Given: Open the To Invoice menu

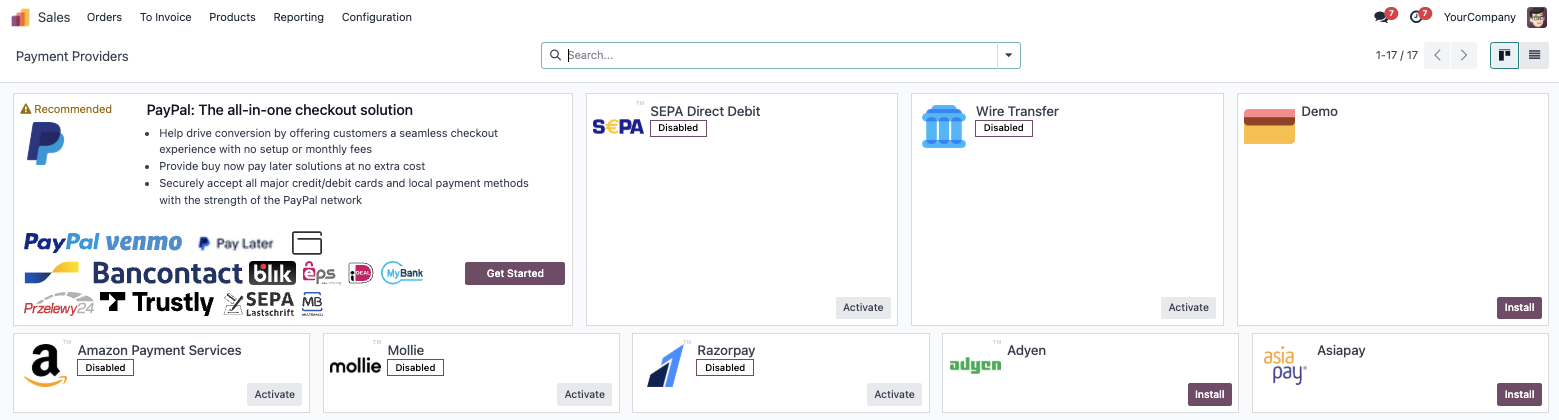Looking at the screenshot, I should [166, 17].
